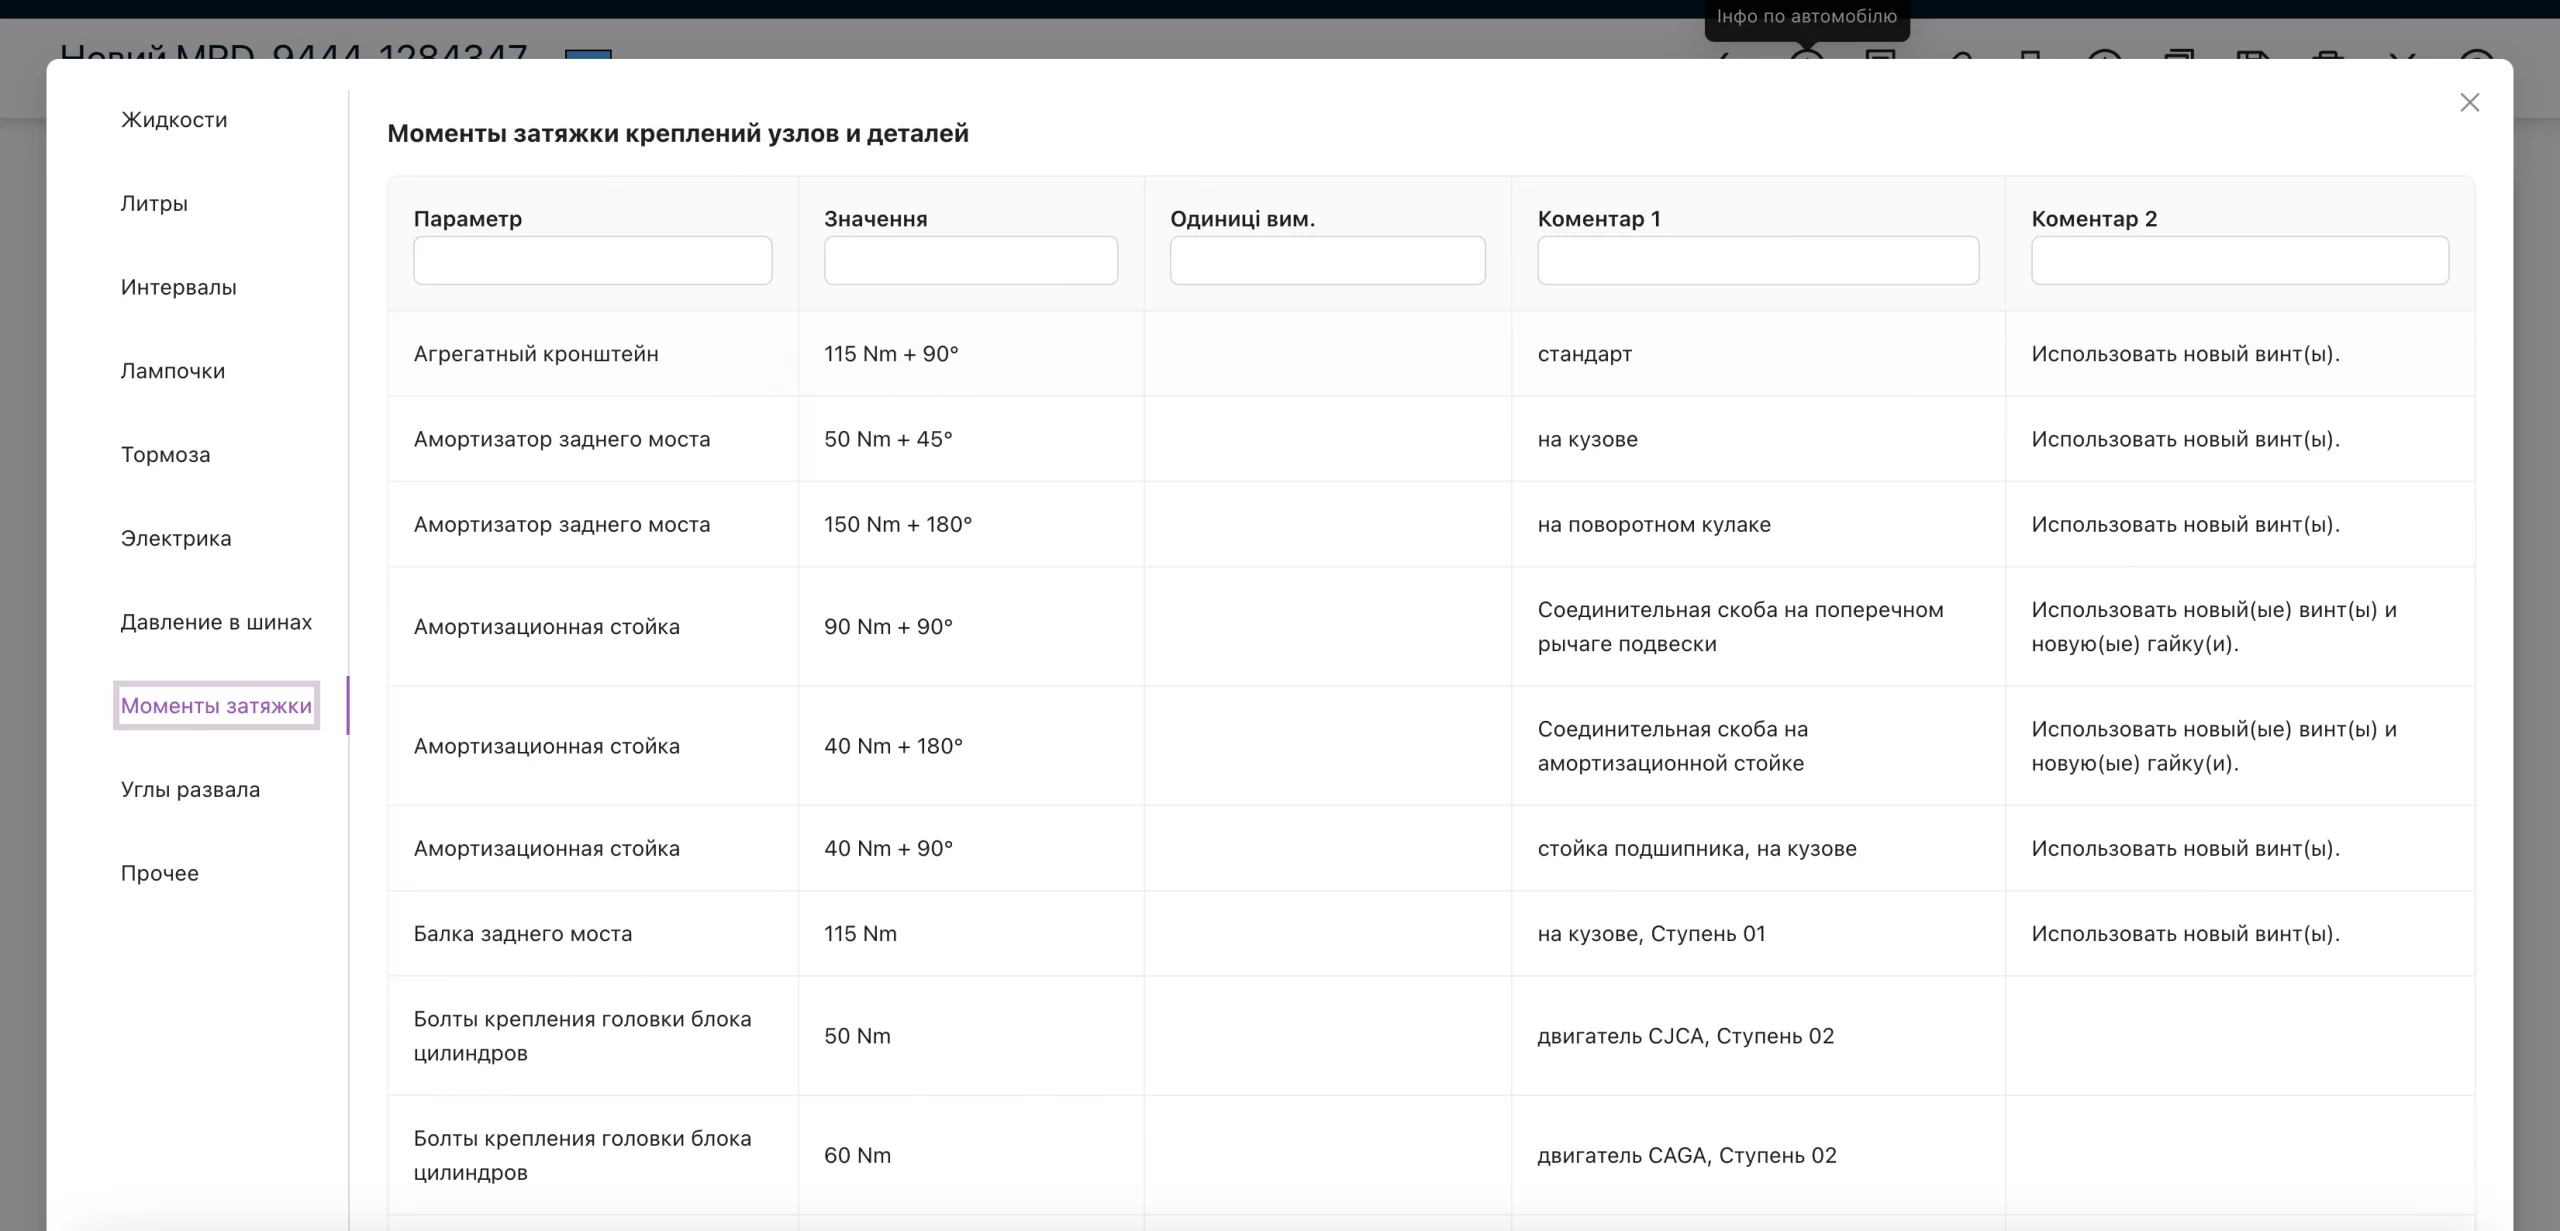Switch to the Прочее section
The height and width of the screenshot is (1231, 2560).
point(160,874)
